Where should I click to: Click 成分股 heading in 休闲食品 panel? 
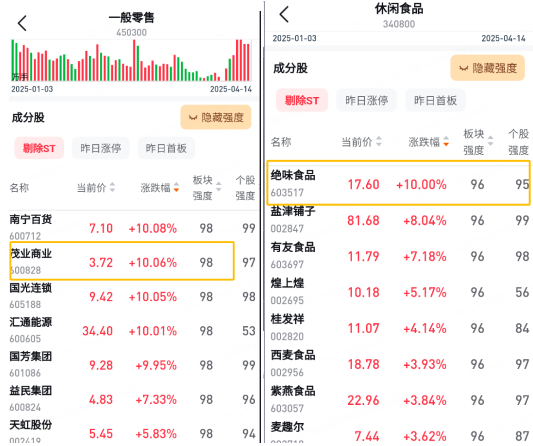(x=290, y=68)
